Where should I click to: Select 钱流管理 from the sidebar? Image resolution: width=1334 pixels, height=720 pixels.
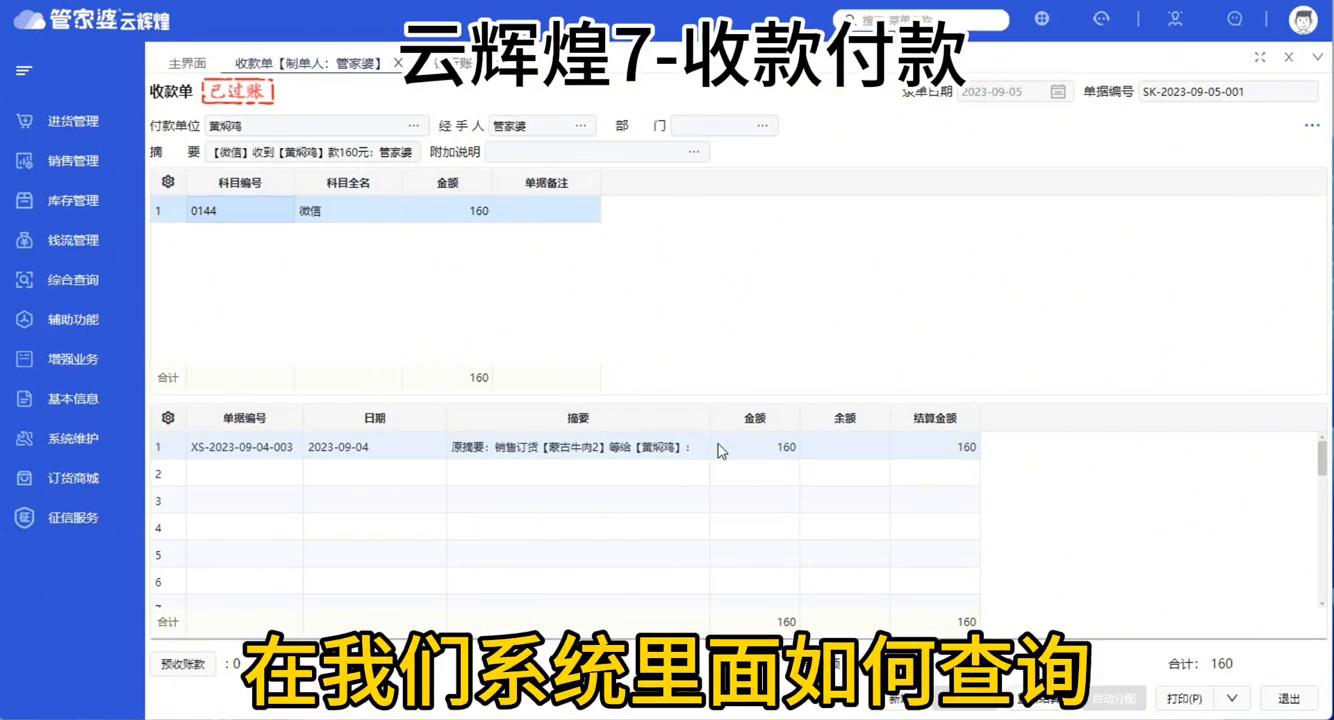click(72, 240)
